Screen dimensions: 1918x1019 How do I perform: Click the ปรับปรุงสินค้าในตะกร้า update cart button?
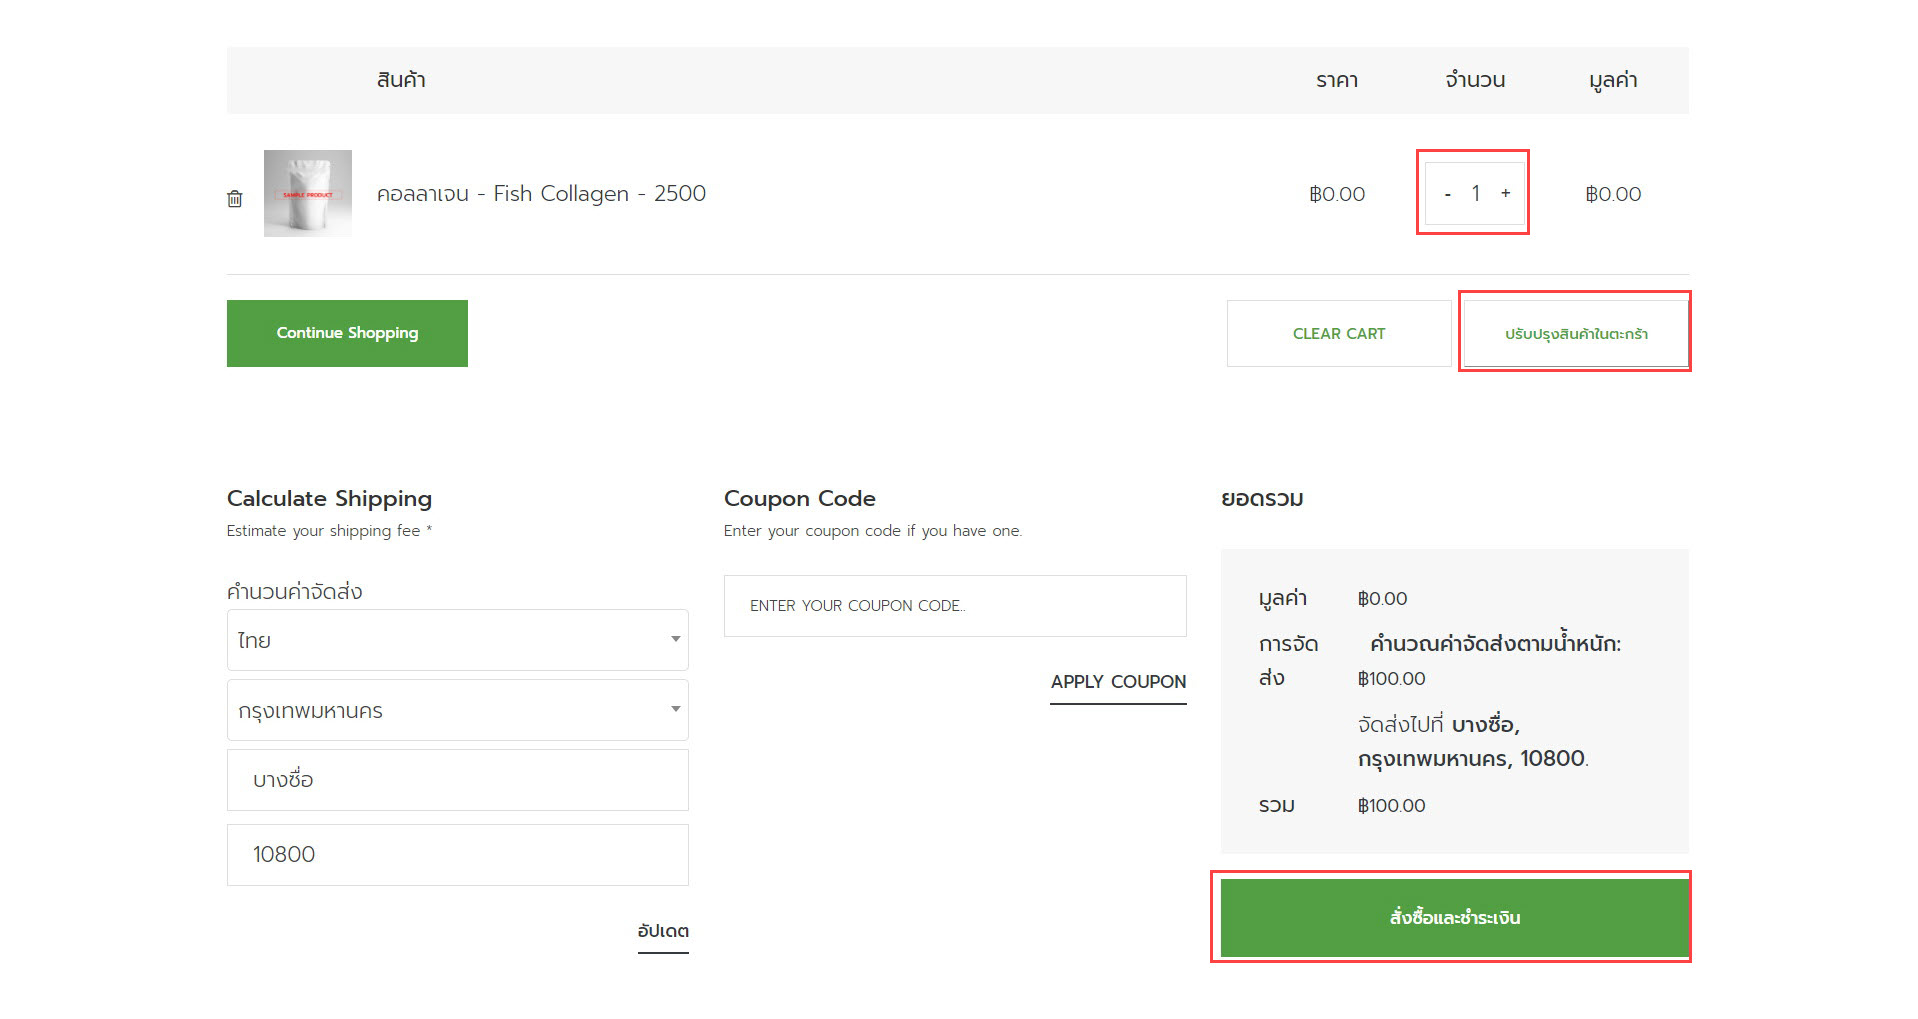pyautogui.click(x=1575, y=333)
